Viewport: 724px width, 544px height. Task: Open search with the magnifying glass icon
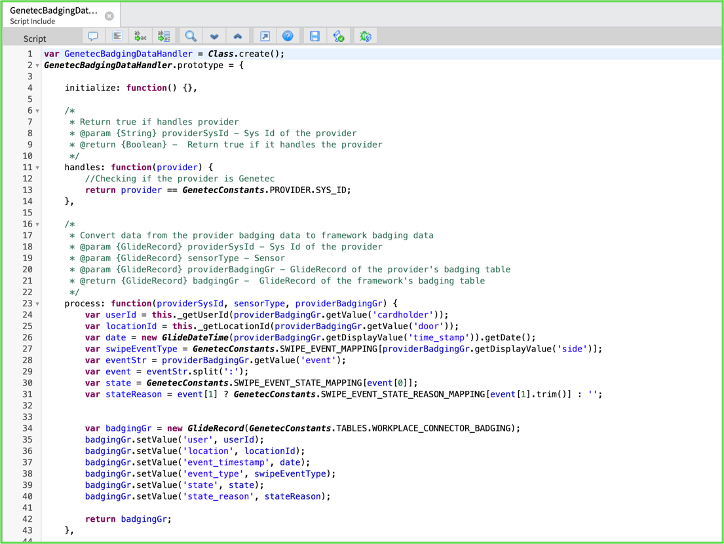pos(190,36)
